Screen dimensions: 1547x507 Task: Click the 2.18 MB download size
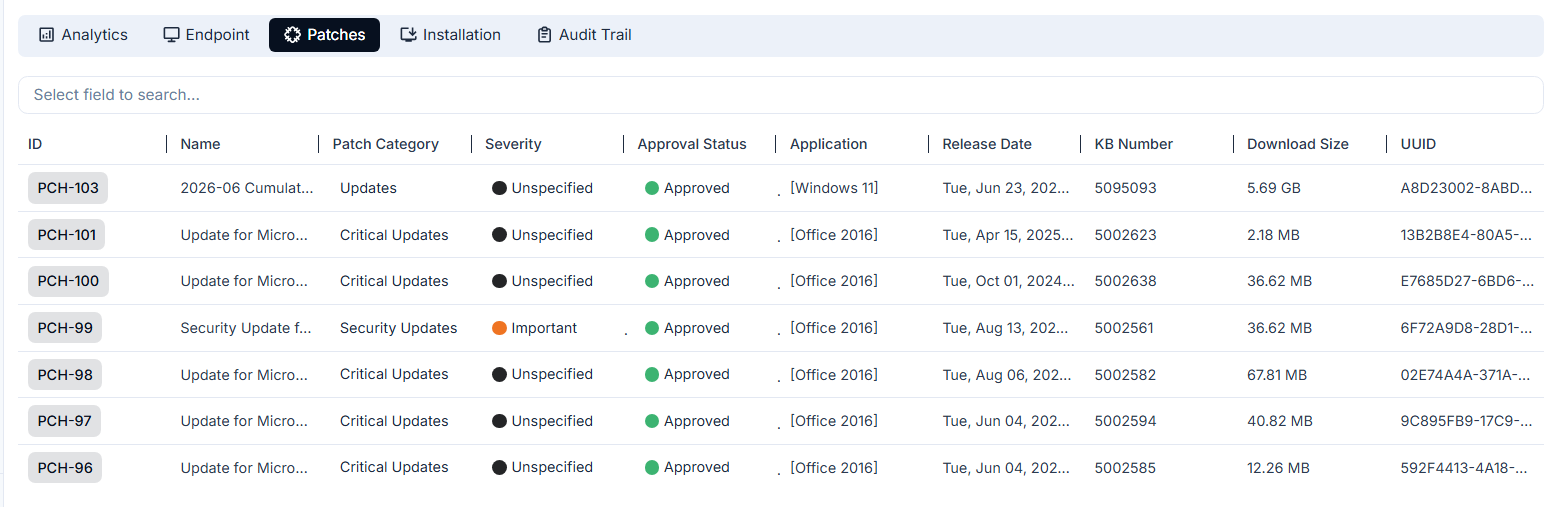1274,235
